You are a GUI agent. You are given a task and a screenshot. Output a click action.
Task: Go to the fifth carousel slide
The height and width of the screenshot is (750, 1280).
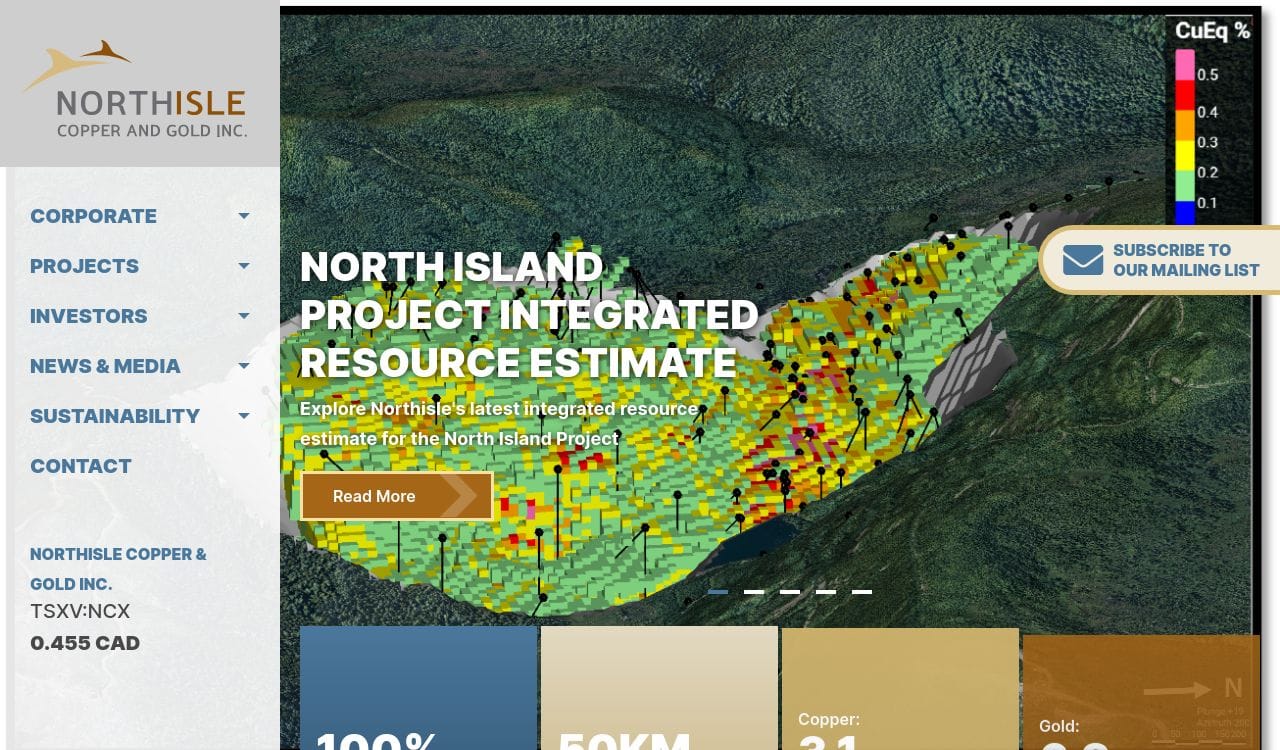pos(862,592)
